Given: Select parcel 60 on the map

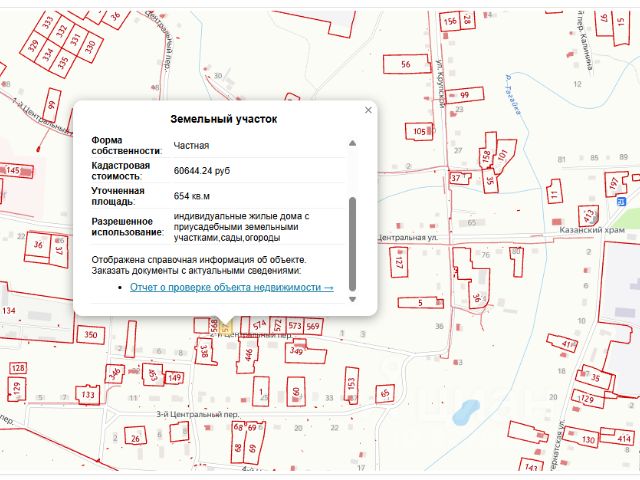Looking at the screenshot, I should (296, 392).
